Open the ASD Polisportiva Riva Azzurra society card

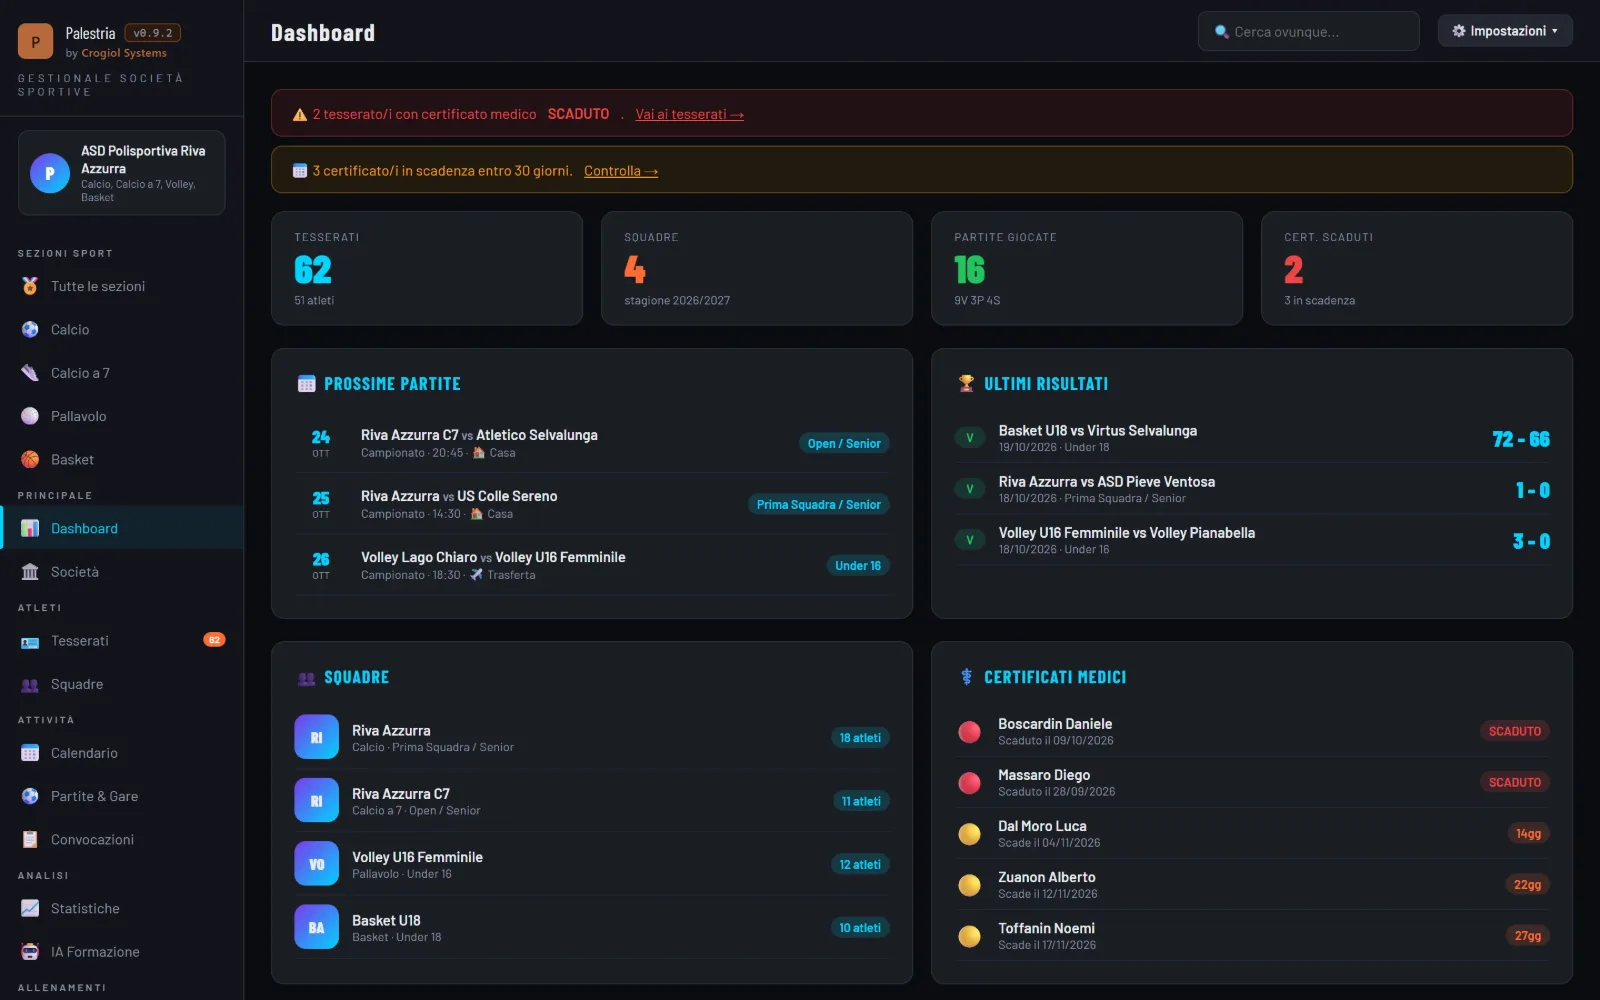(x=122, y=173)
